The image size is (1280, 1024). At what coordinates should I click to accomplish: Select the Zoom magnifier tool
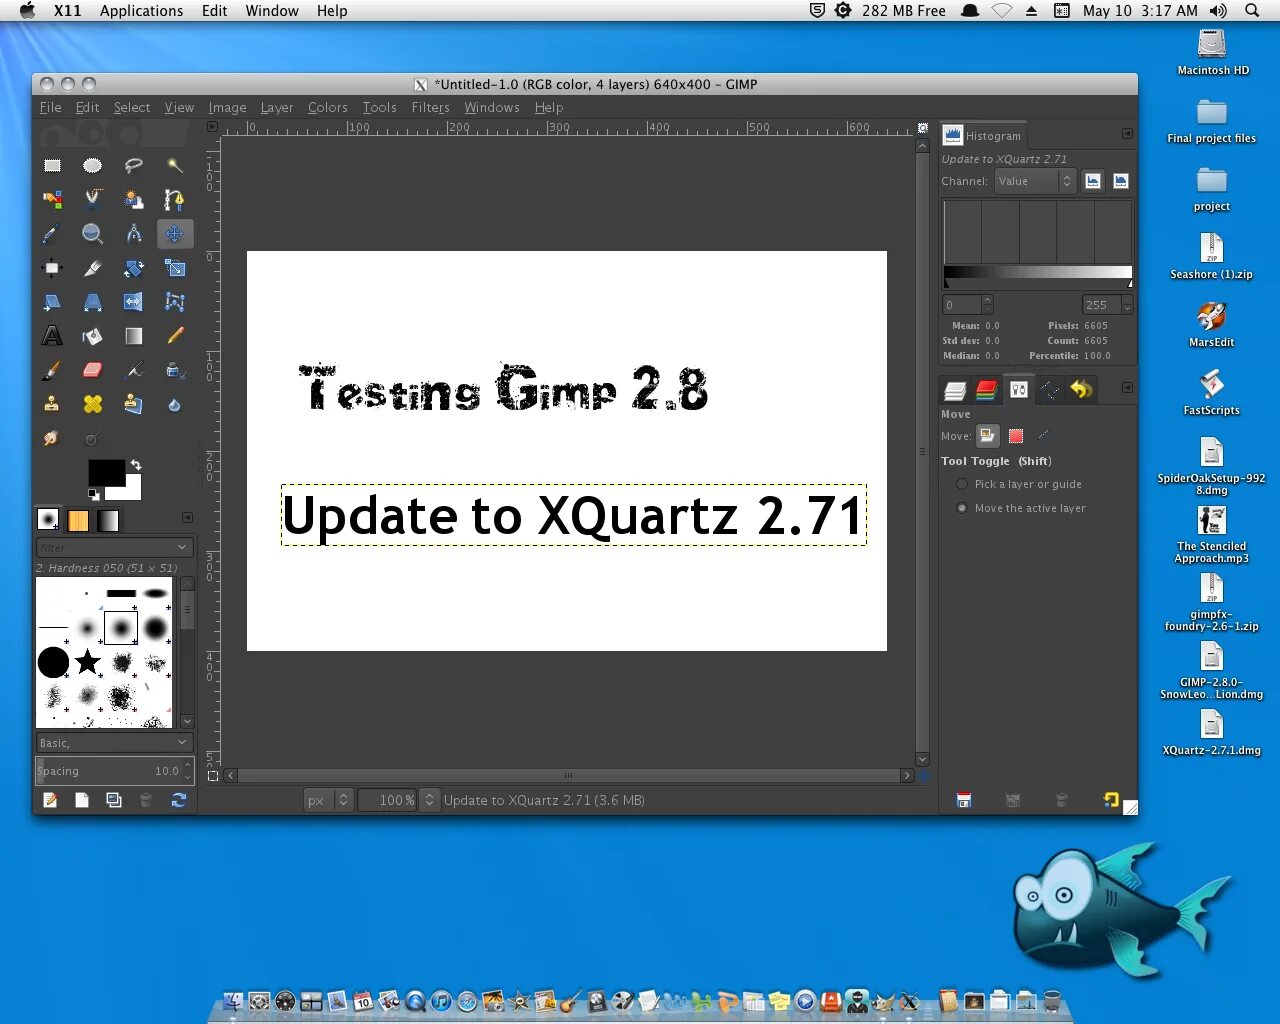(93, 233)
